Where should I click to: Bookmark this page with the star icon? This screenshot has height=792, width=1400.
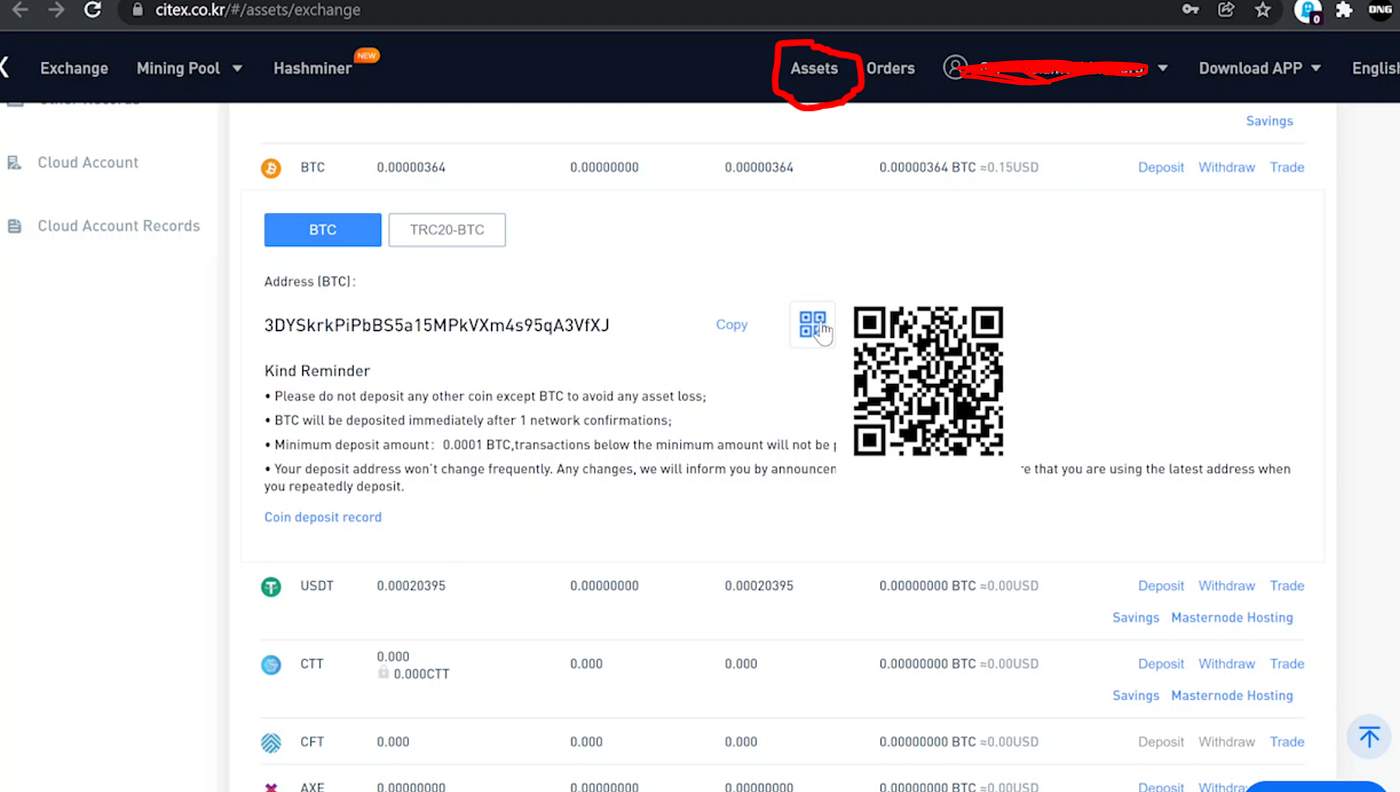(1263, 10)
